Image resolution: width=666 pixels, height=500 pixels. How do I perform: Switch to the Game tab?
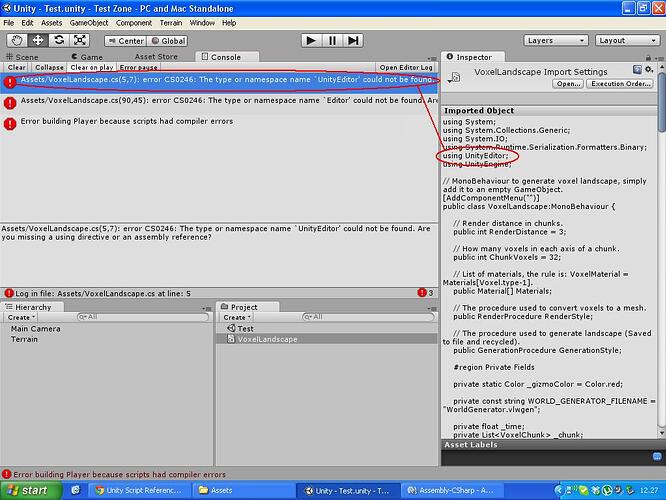click(x=87, y=57)
